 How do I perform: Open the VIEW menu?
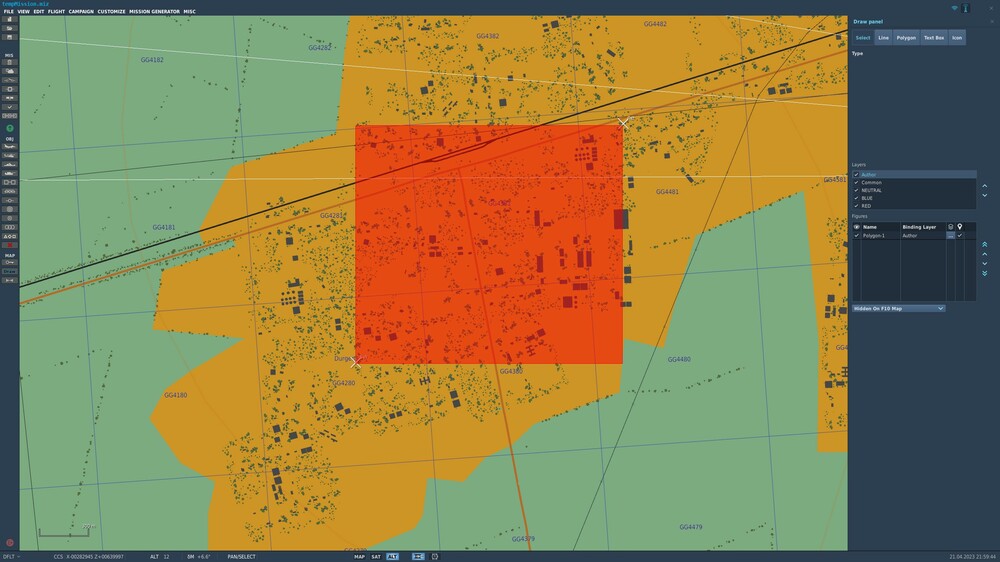(x=24, y=11)
